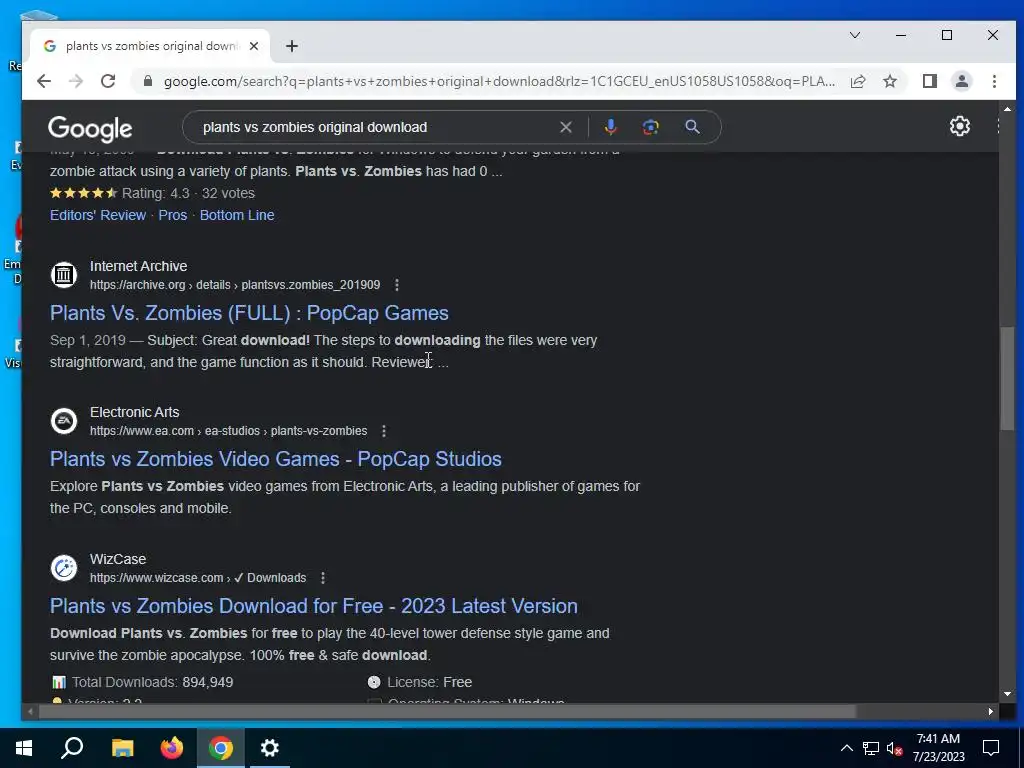
Task: Open more options for WizCase result
Action: pyautogui.click(x=323, y=578)
